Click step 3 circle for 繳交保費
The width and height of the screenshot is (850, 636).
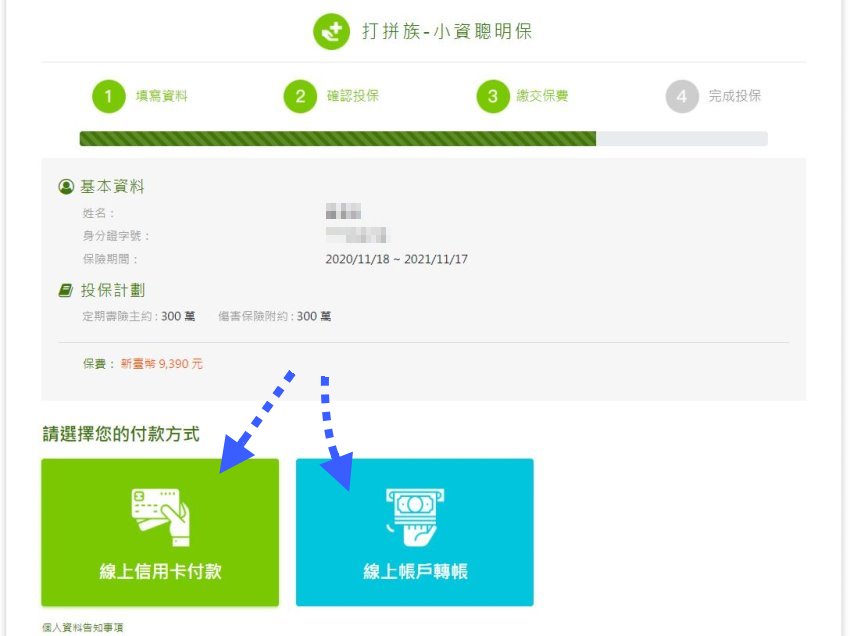tap(492, 97)
